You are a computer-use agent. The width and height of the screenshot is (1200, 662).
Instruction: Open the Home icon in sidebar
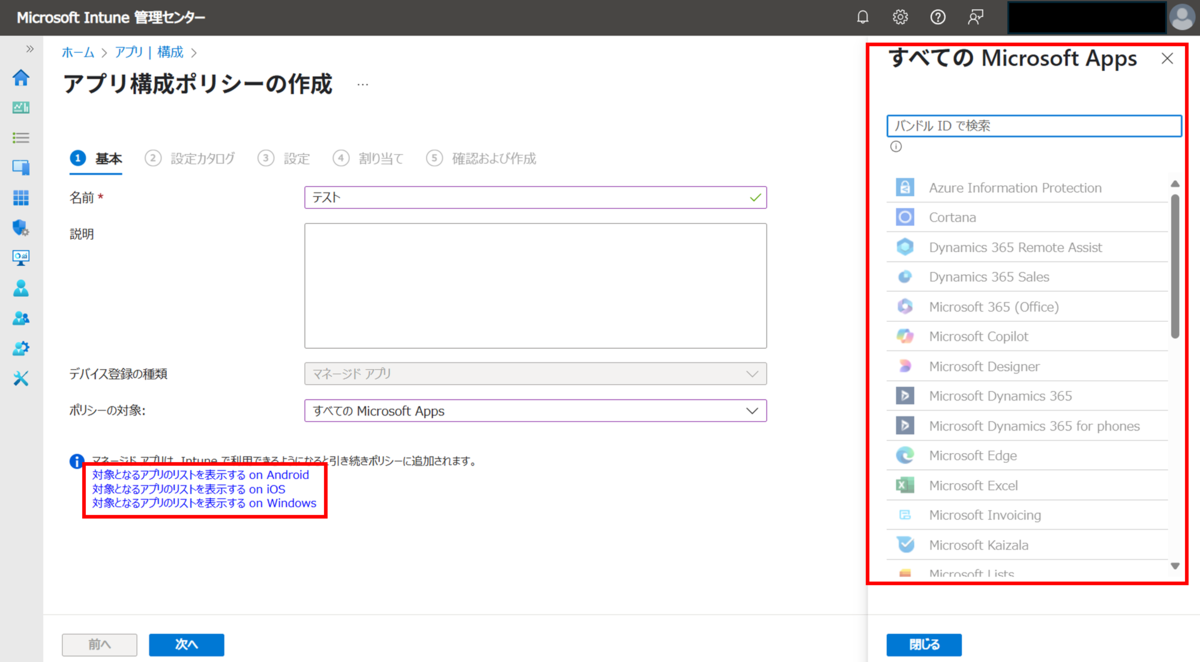pyautogui.click(x=20, y=78)
